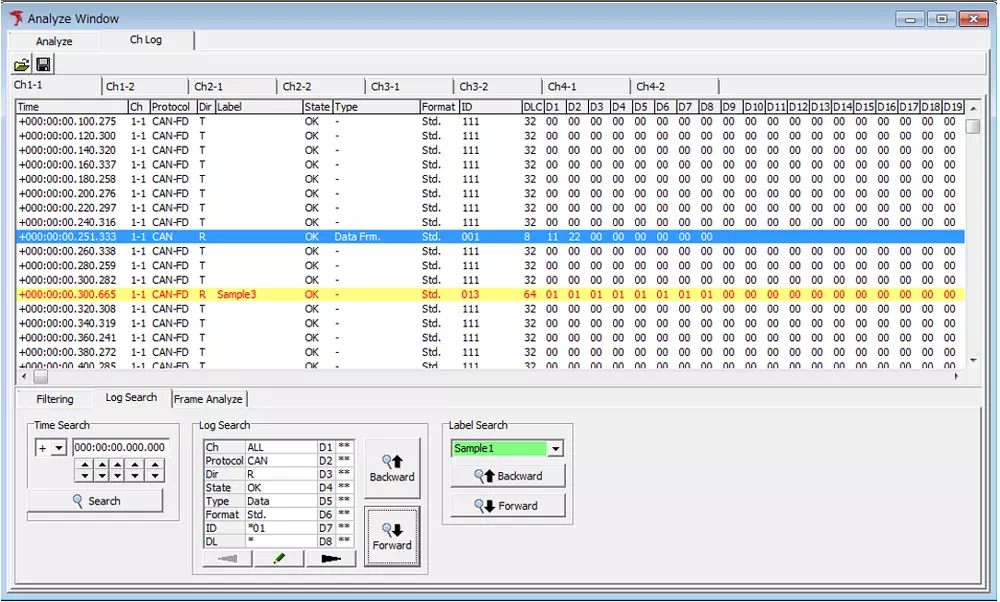
Task: Increment the first time stepper up arrow
Action: pos(84,464)
